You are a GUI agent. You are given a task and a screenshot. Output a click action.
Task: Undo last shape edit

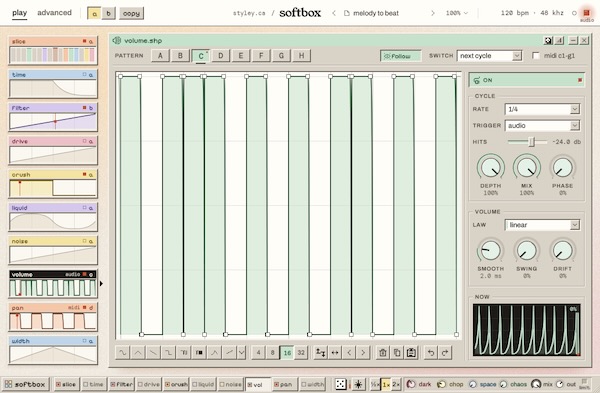point(431,352)
